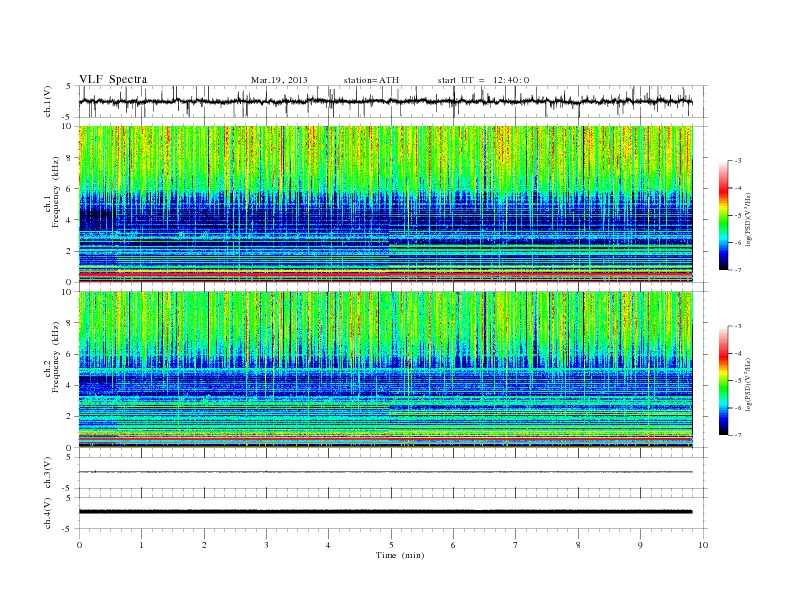The height and width of the screenshot is (612, 792).
Task: Click time axis tick label '0'
Action: pos(79,545)
